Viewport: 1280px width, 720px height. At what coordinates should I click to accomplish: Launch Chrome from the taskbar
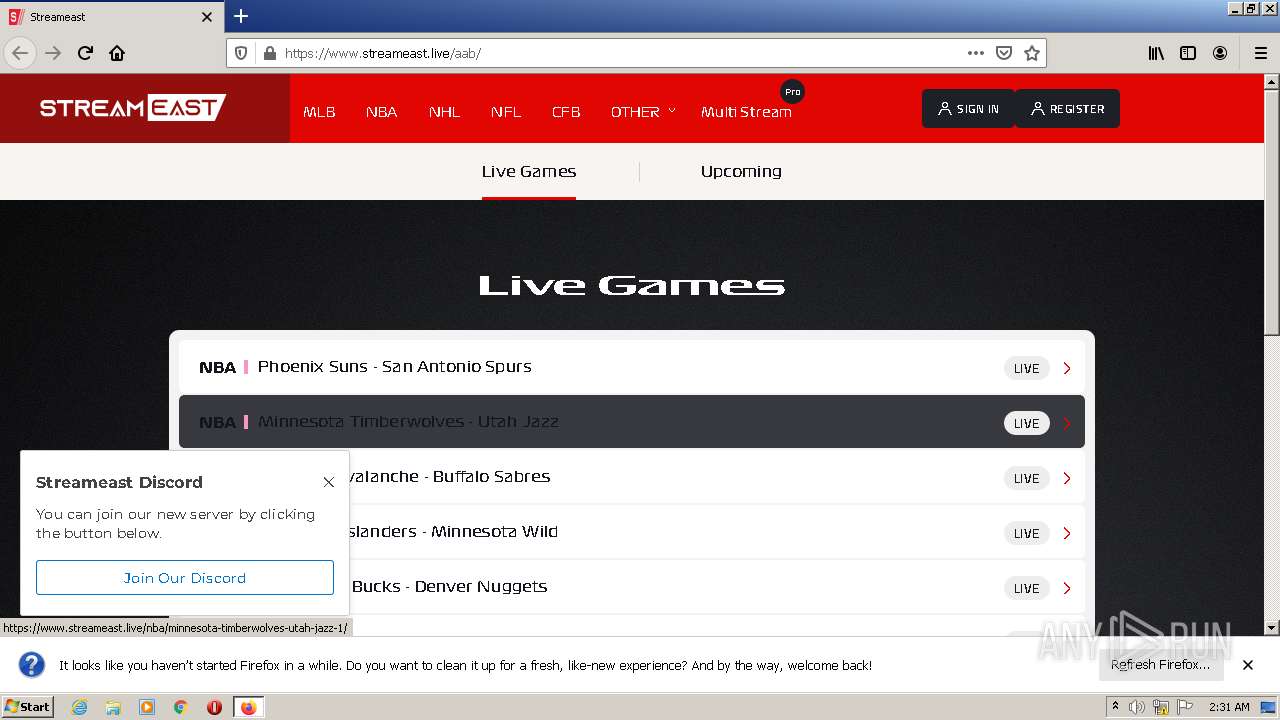point(180,707)
